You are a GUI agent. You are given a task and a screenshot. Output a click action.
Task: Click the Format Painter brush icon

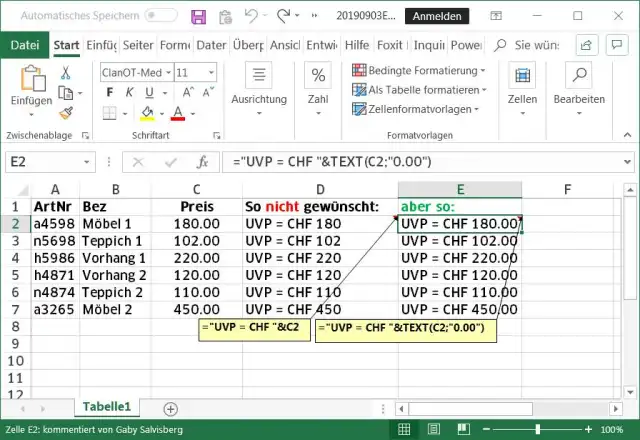click(66, 113)
